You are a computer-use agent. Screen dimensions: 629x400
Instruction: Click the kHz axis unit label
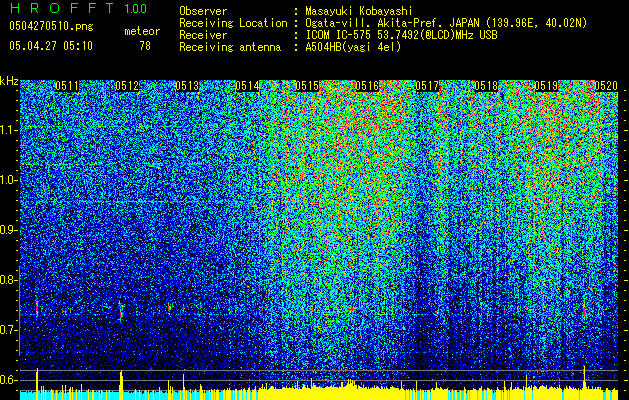(9, 82)
